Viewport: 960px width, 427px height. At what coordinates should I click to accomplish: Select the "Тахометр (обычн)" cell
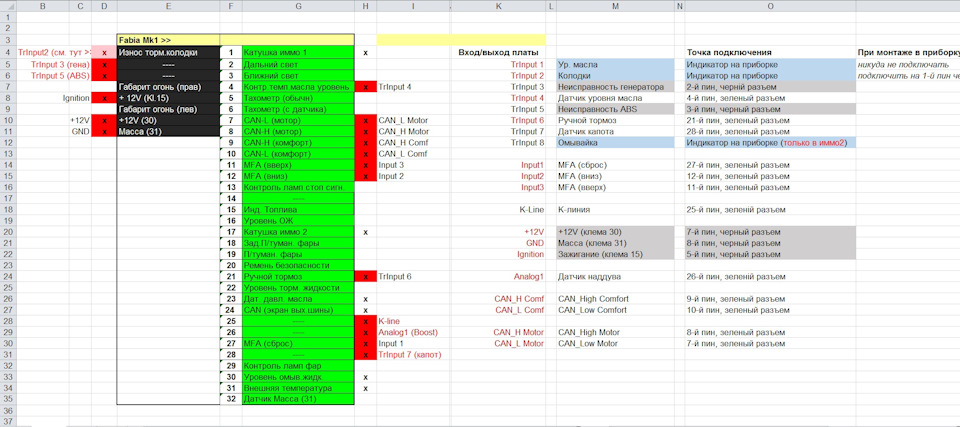tap(298, 98)
